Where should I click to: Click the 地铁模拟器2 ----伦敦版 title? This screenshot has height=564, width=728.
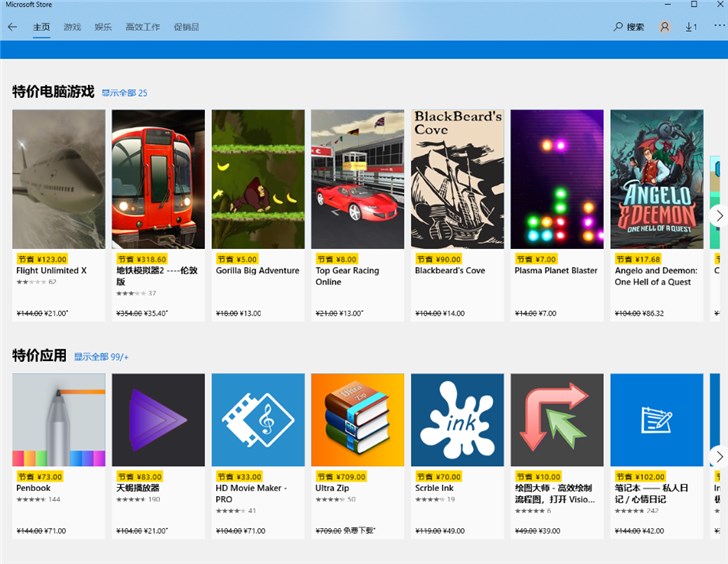(x=157, y=276)
